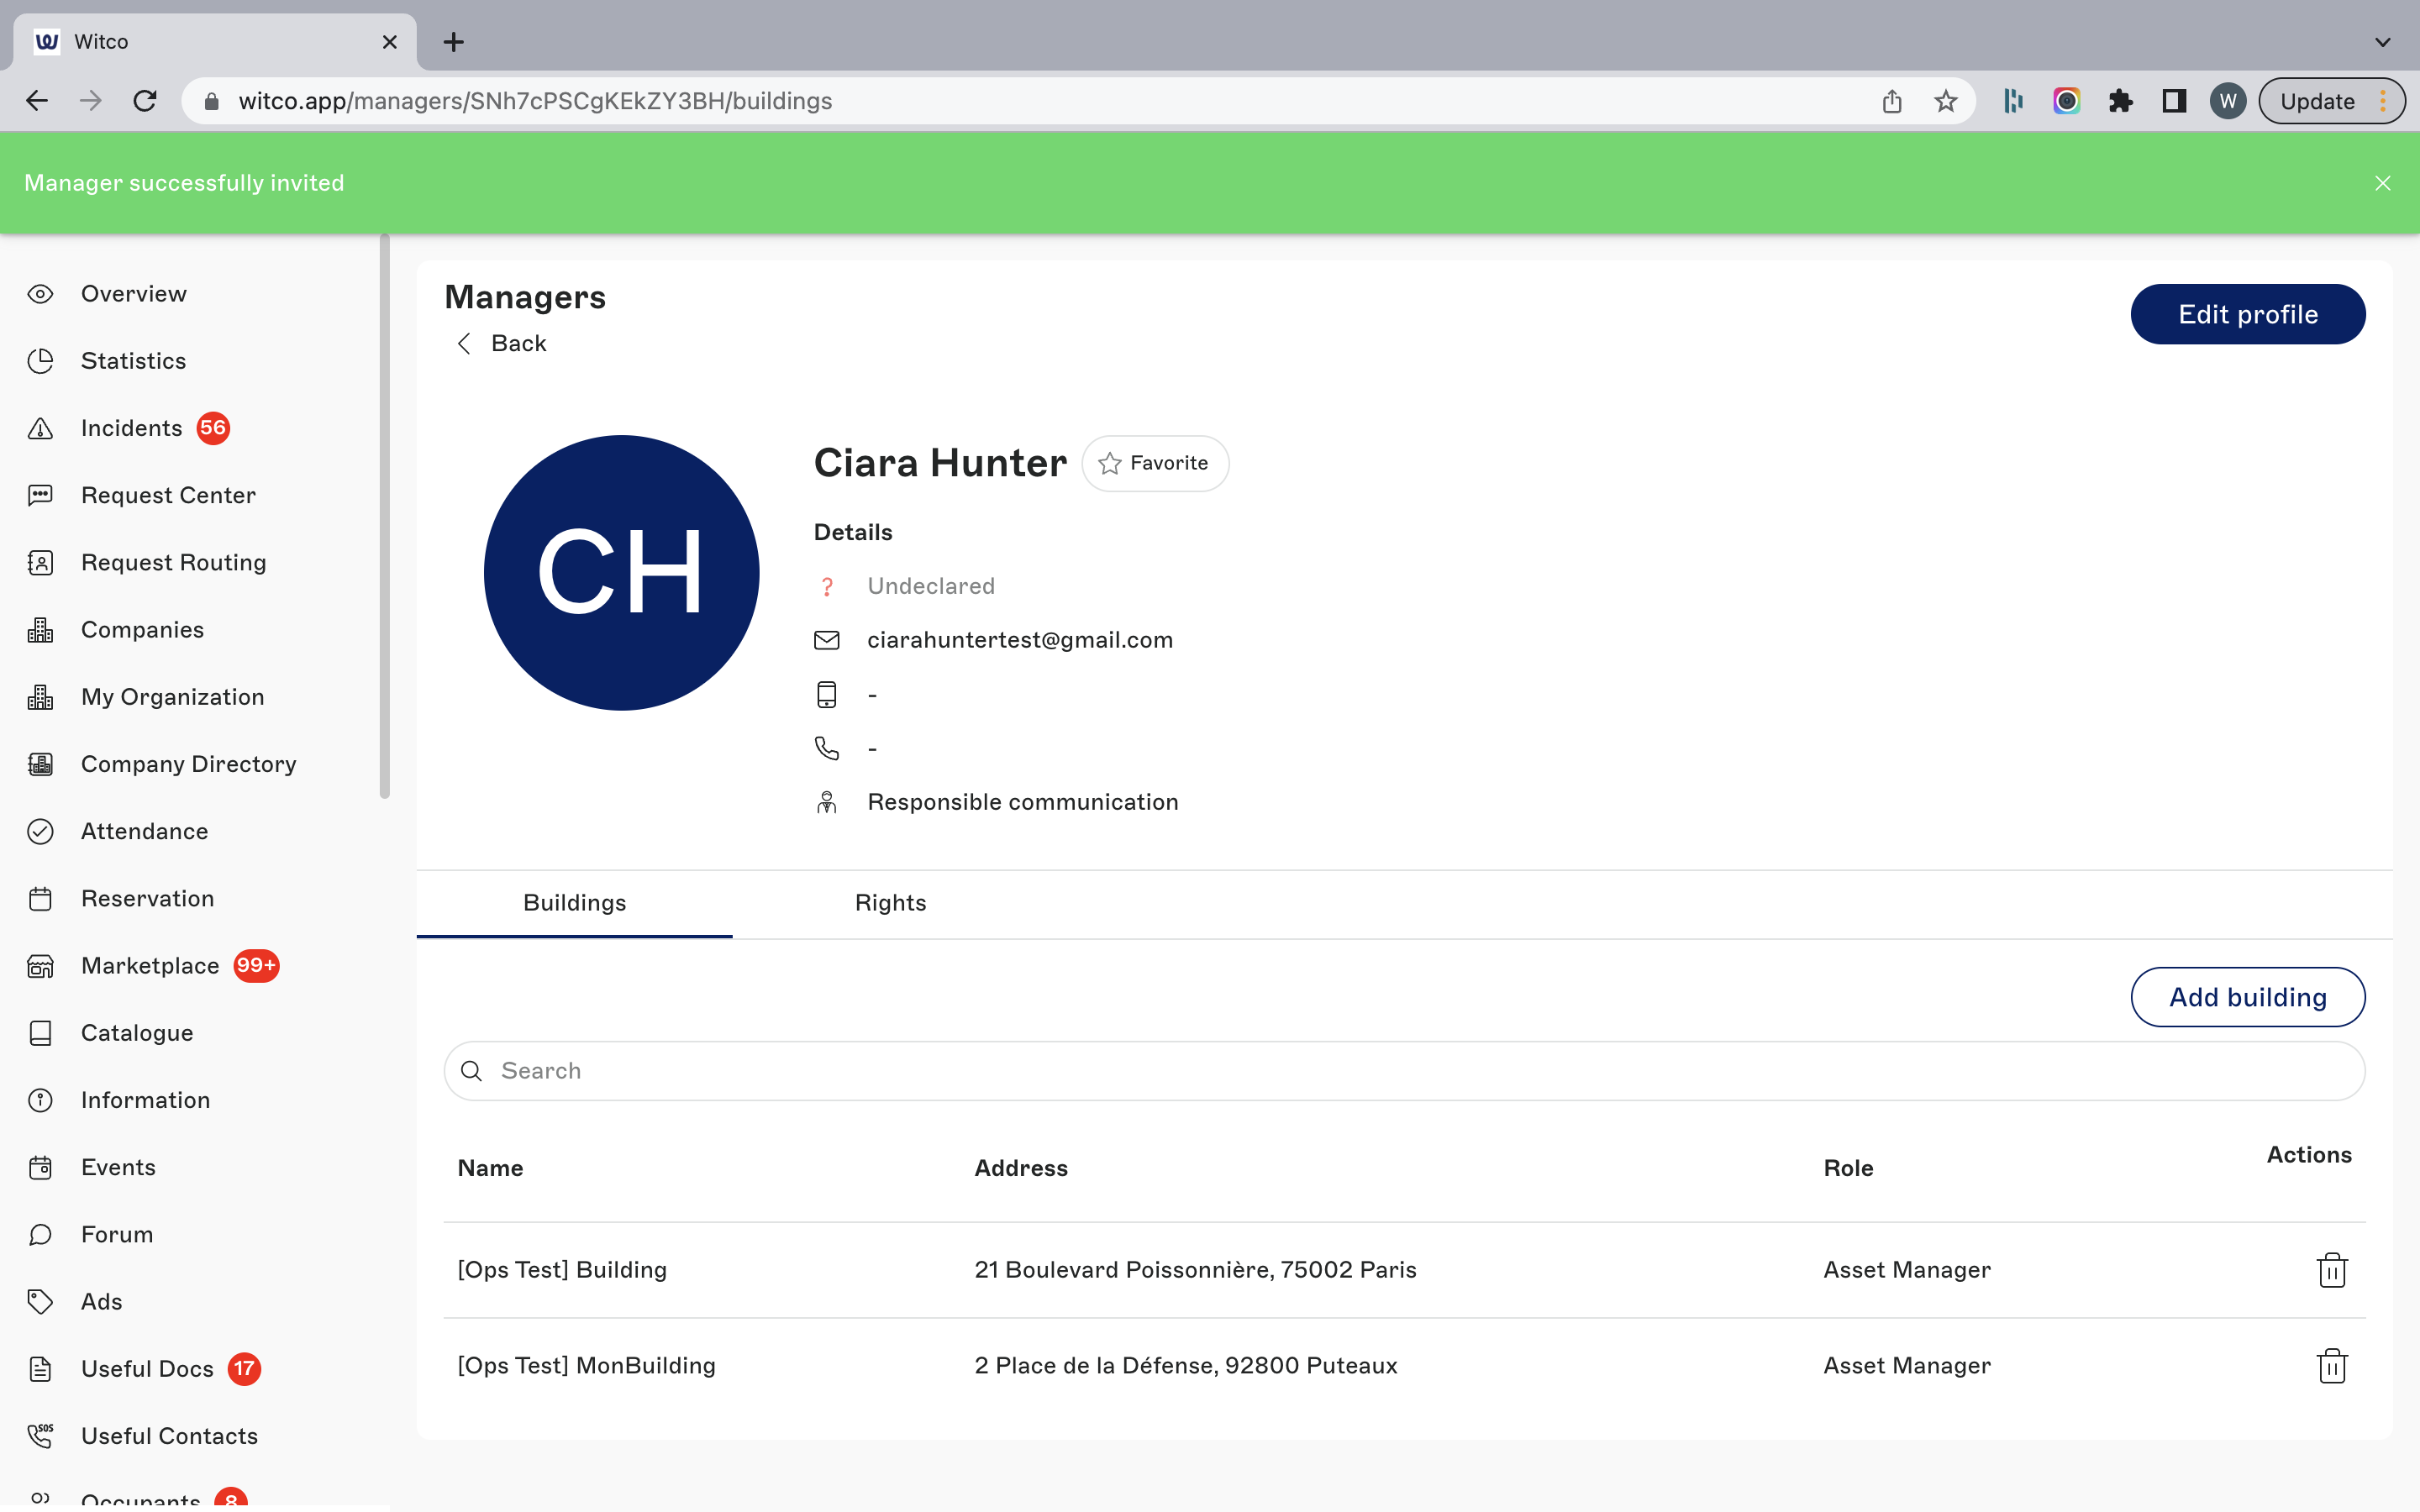Reload the page
This screenshot has width=2420, height=1512.
(145, 101)
